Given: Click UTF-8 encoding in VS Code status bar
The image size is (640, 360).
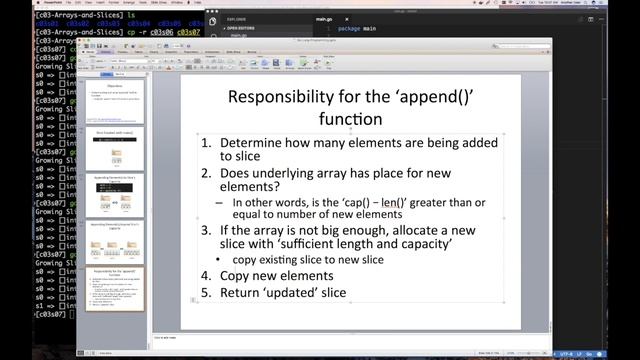Looking at the screenshot, I should [567, 354].
